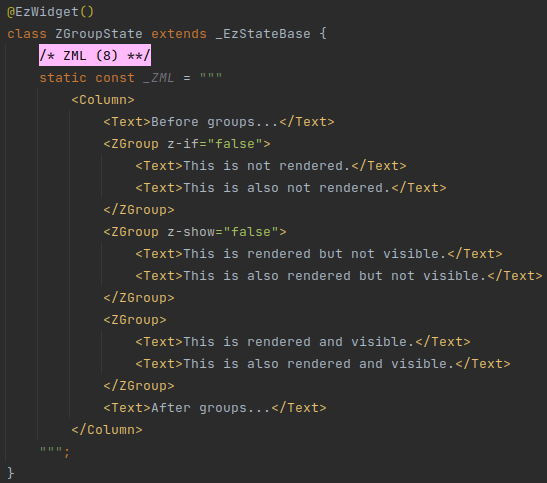Click the highlighted ZML (8) comment
This screenshot has width=547, height=483.
95,55
